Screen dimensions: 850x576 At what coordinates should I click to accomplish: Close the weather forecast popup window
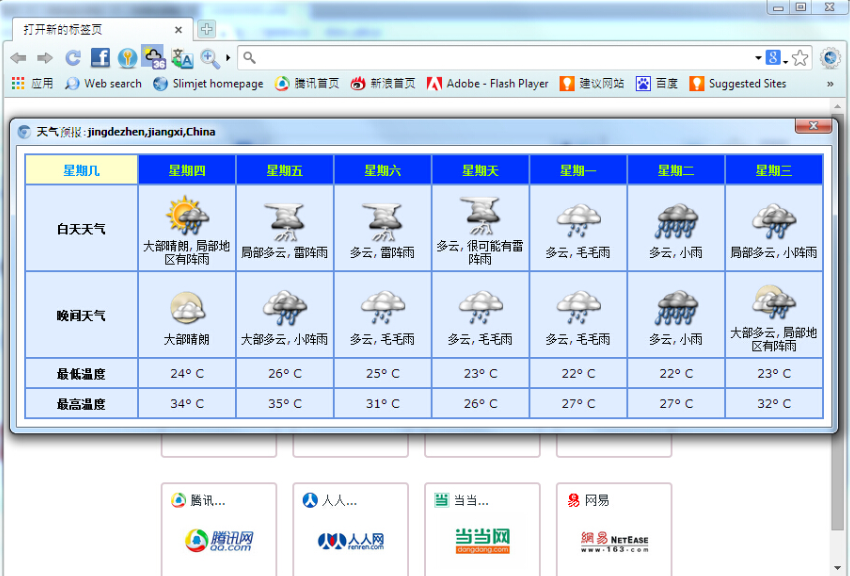click(814, 126)
